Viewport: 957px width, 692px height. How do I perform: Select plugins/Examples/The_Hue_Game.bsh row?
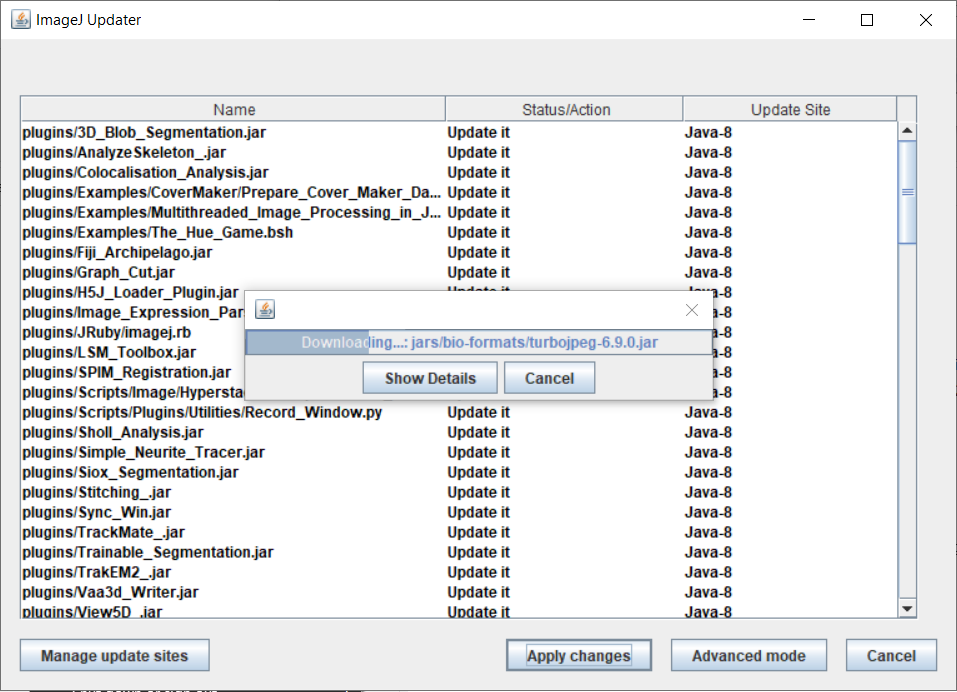[x=459, y=232]
